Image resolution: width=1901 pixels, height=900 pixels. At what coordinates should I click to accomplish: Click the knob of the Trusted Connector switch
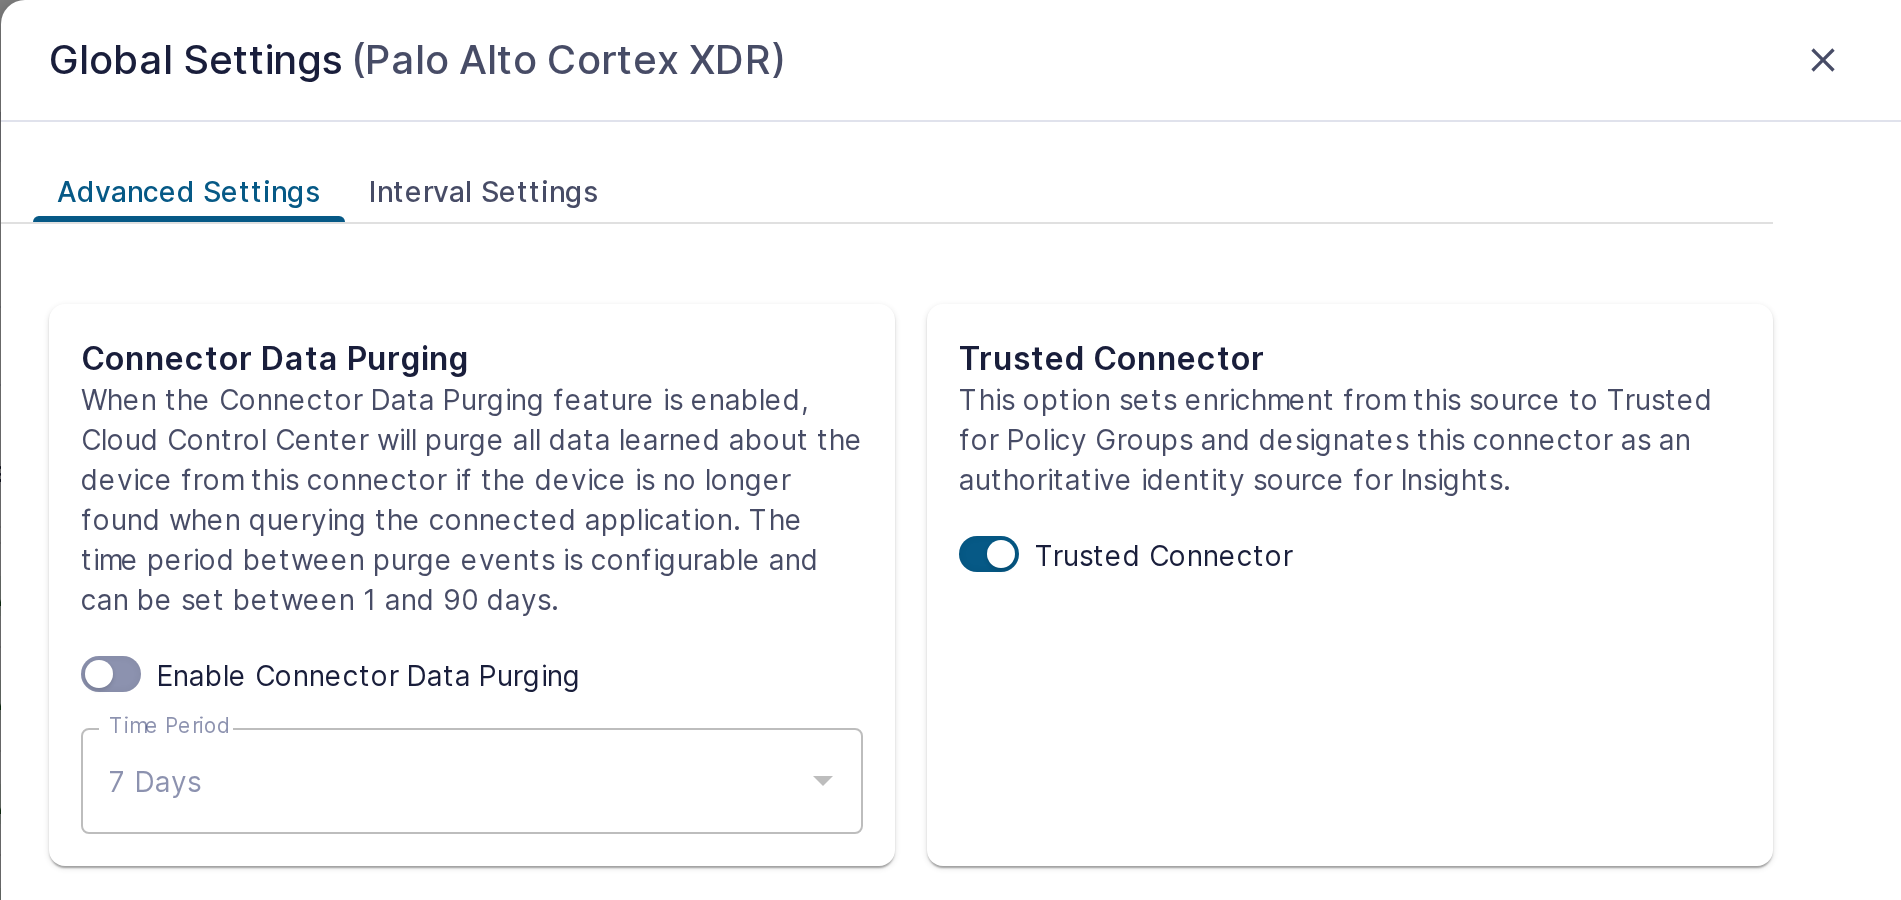tap(1001, 554)
